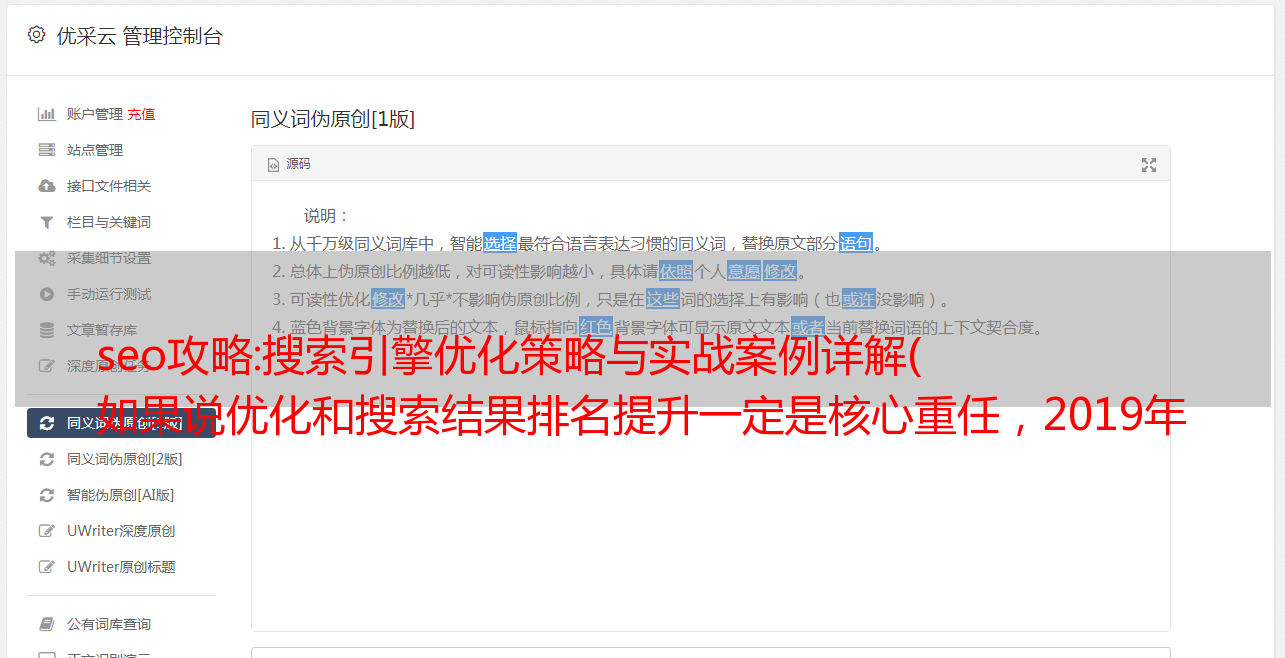Click the 源码 source code button
The width and height of the screenshot is (1285, 658).
pos(289,164)
